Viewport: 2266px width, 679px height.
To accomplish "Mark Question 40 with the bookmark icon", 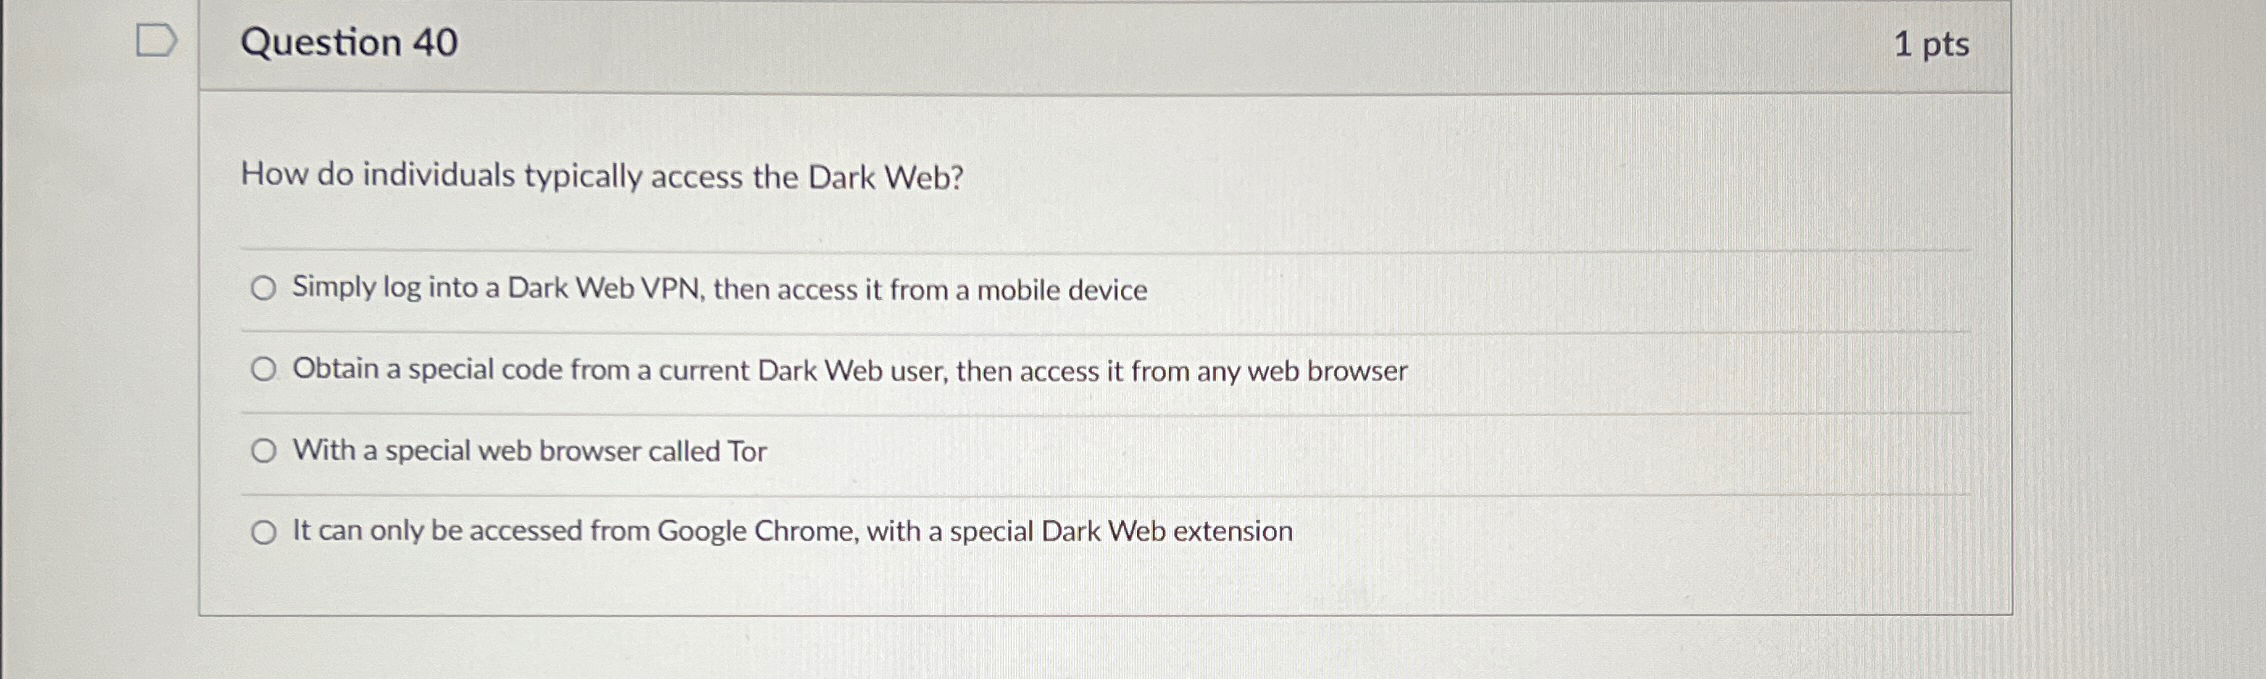I will pyautogui.click(x=156, y=38).
